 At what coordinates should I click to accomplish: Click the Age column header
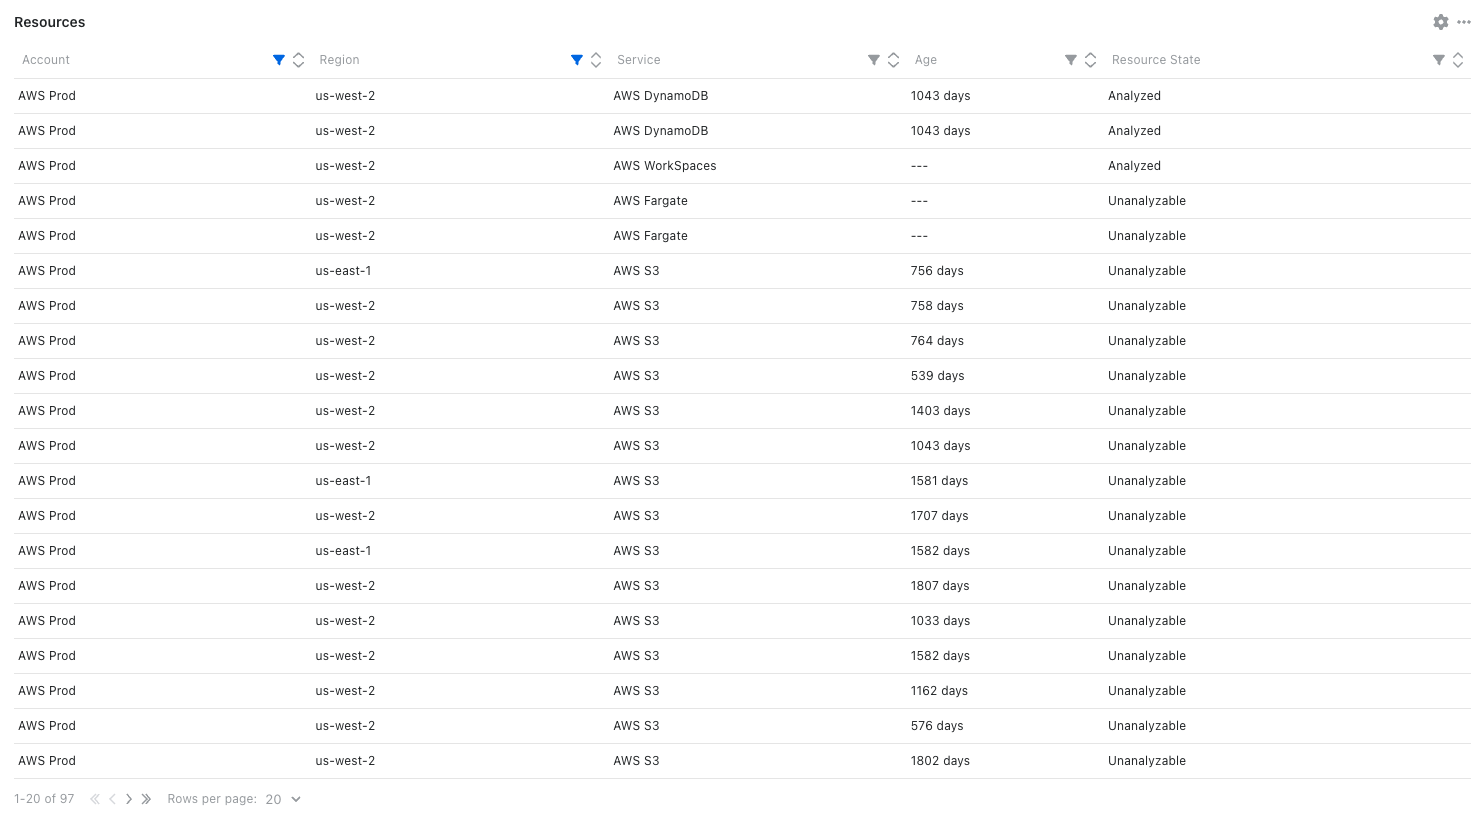point(926,60)
